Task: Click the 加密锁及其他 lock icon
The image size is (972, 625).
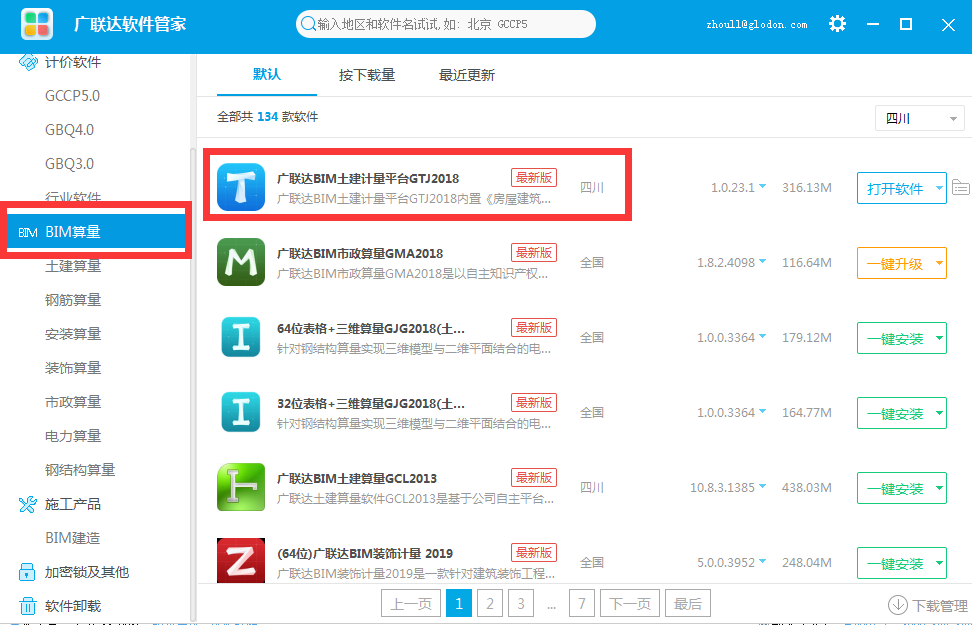Action: pos(27,572)
